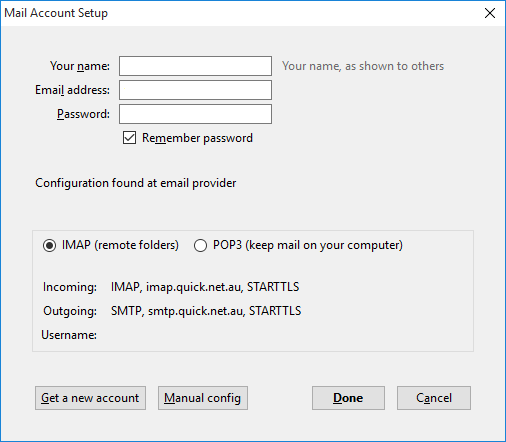
Task: Close the Mail Account Setup dialog
Action: pos(490,13)
